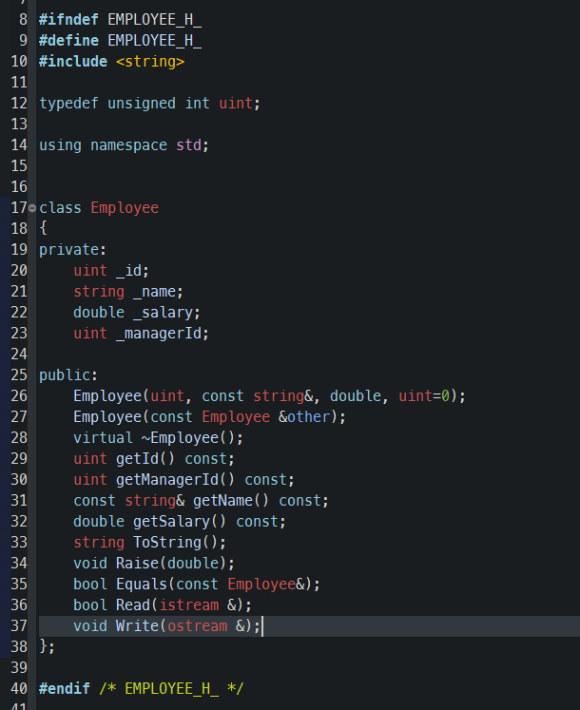The height and width of the screenshot is (710, 580).
Task: Click the public access specifier
Action: click(x=65, y=375)
